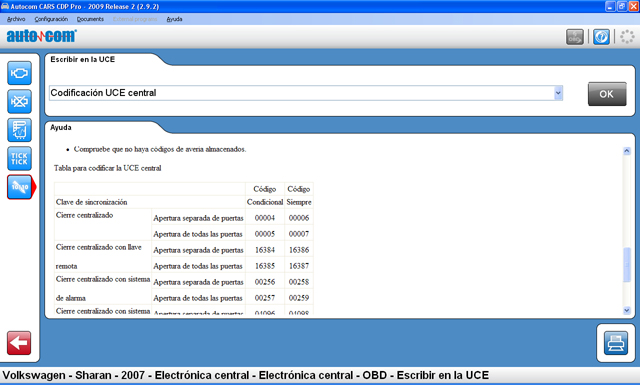Open the Archivo menu
This screenshot has height=385, width=640.
pyautogui.click(x=16, y=19)
